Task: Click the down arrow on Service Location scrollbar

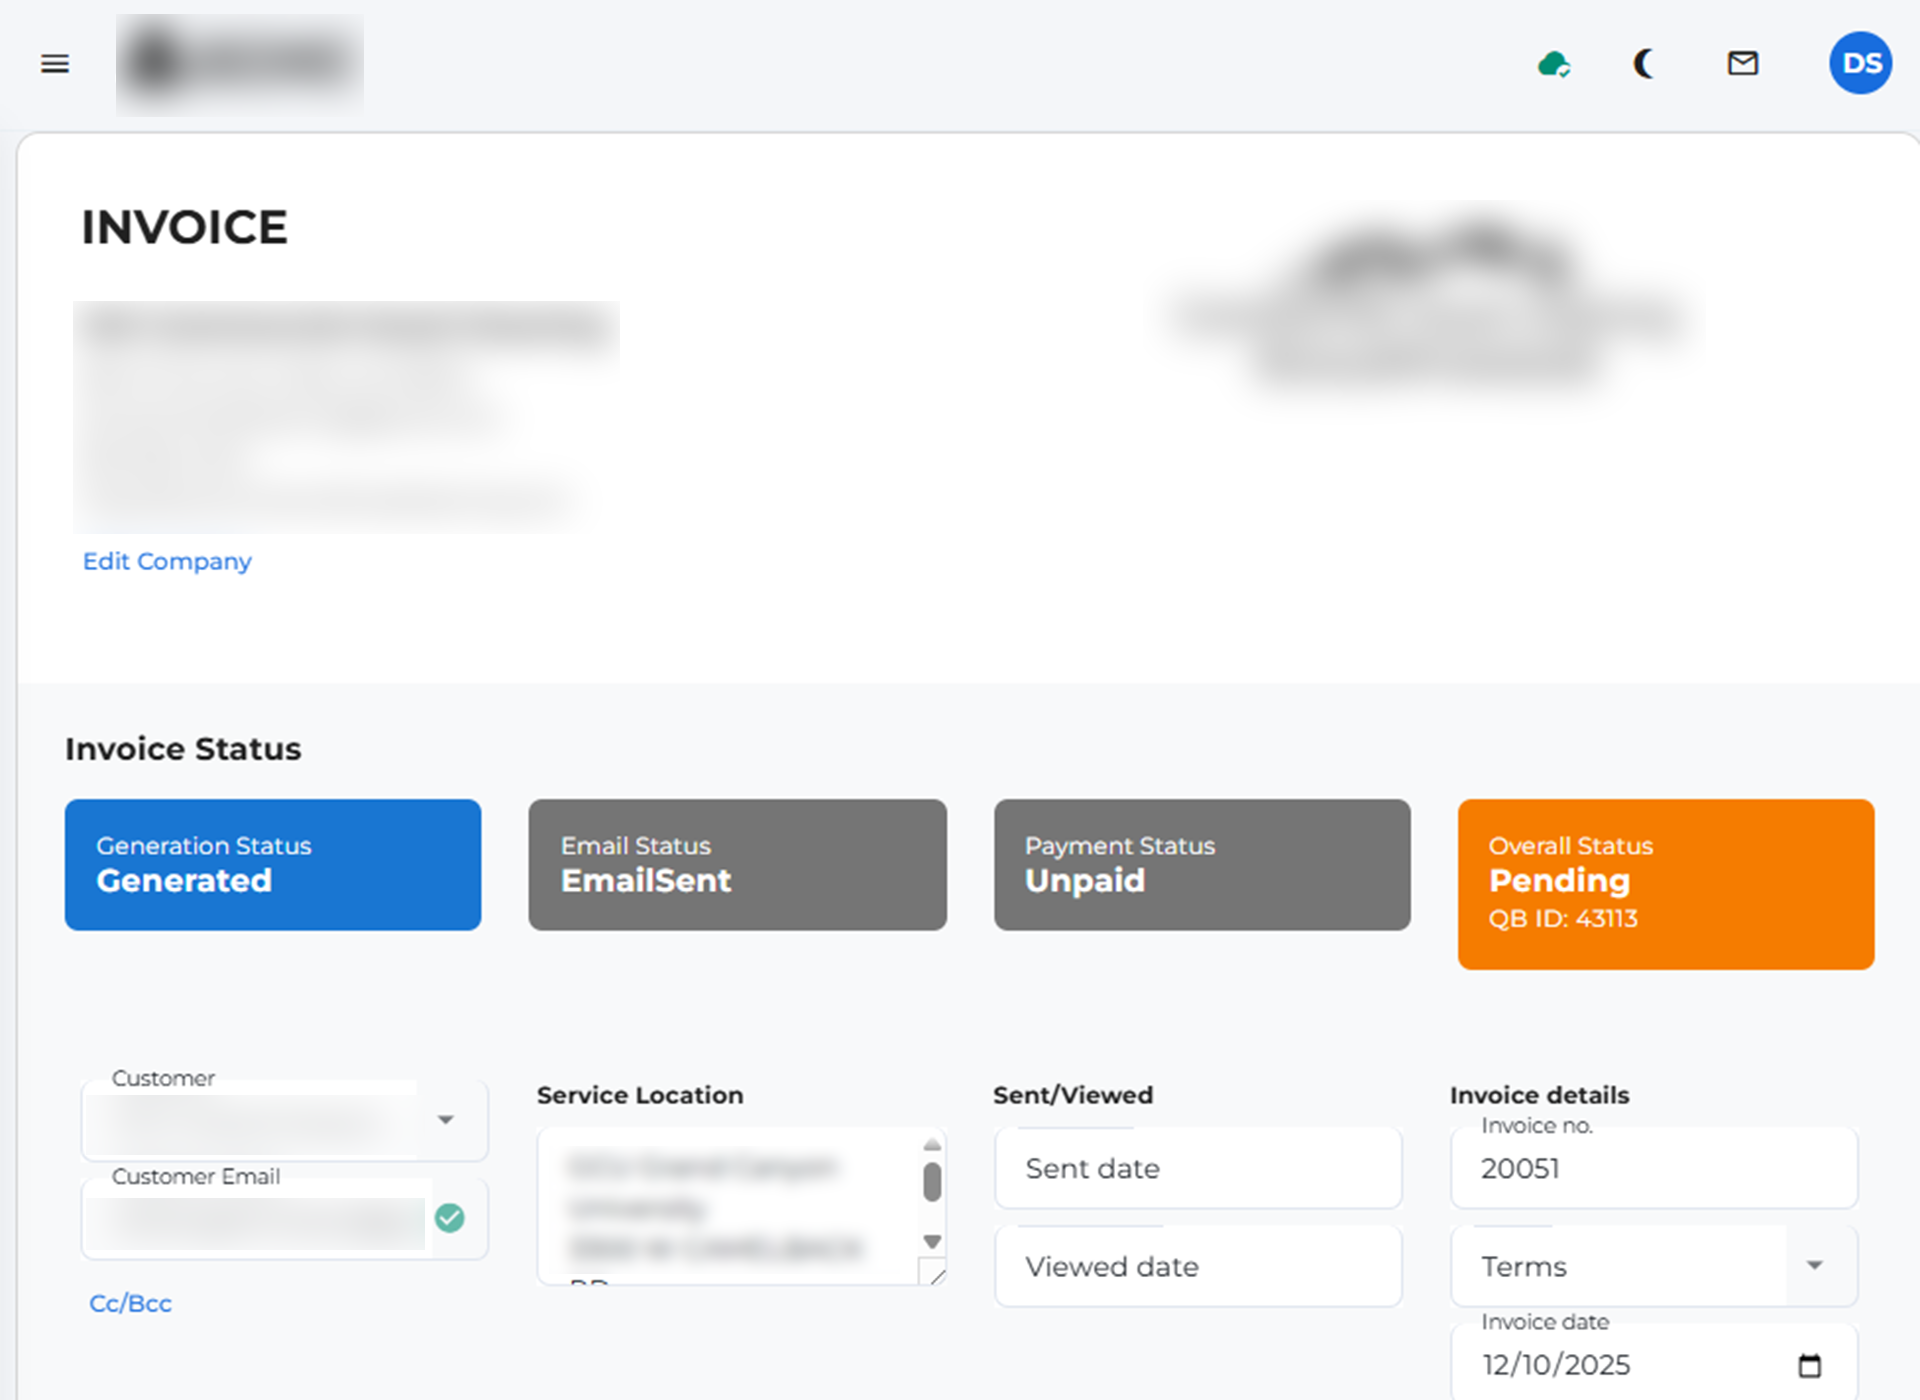Action: 931,1242
